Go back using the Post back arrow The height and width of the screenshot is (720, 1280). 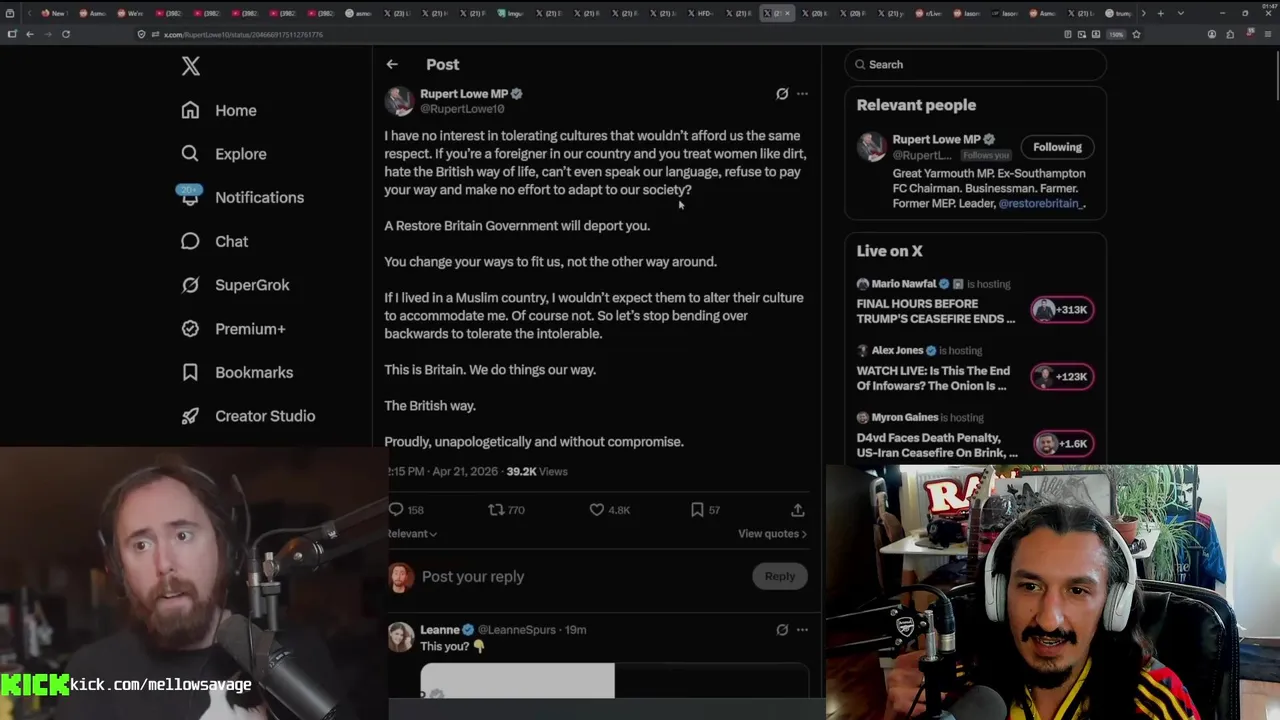[392, 64]
